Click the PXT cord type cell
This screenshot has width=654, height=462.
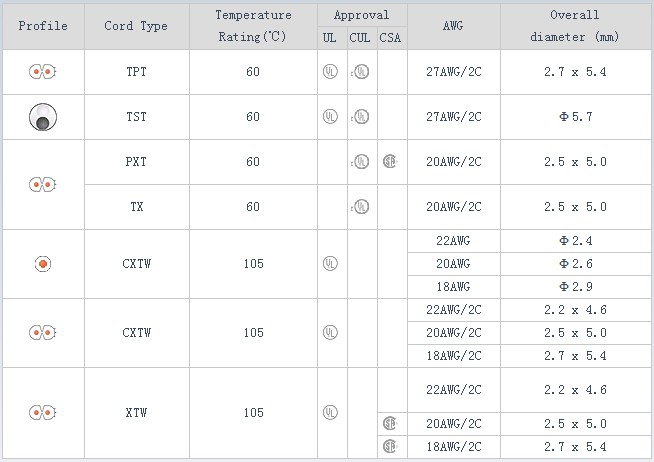tap(136, 162)
